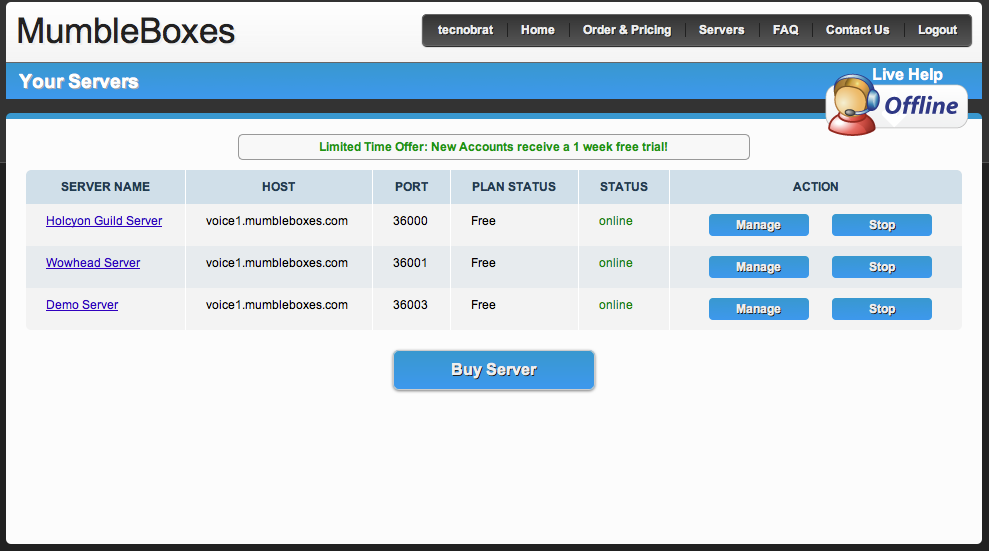Open the Demo Server link
Screen dimensions: 989x551
[82, 304]
